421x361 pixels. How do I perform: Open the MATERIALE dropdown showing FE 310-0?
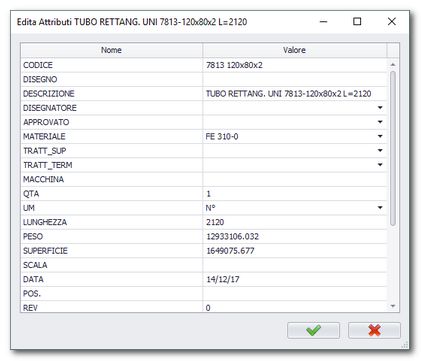point(380,136)
